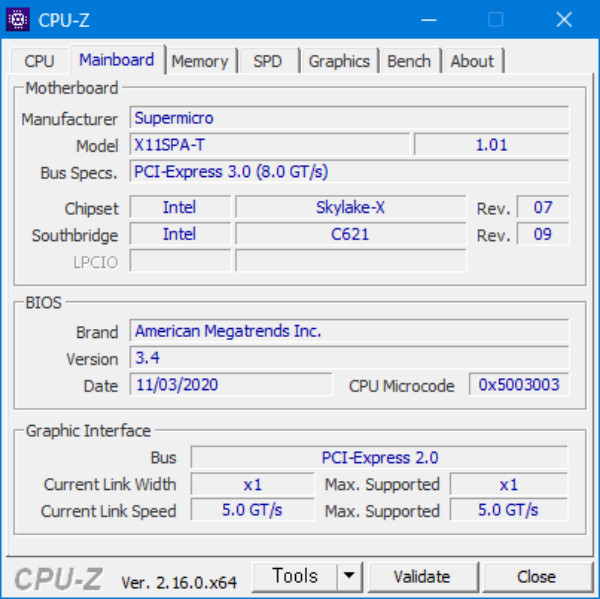This screenshot has width=600, height=599.
Task: Click the BIOS Version value 3.4
Action: point(349,357)
